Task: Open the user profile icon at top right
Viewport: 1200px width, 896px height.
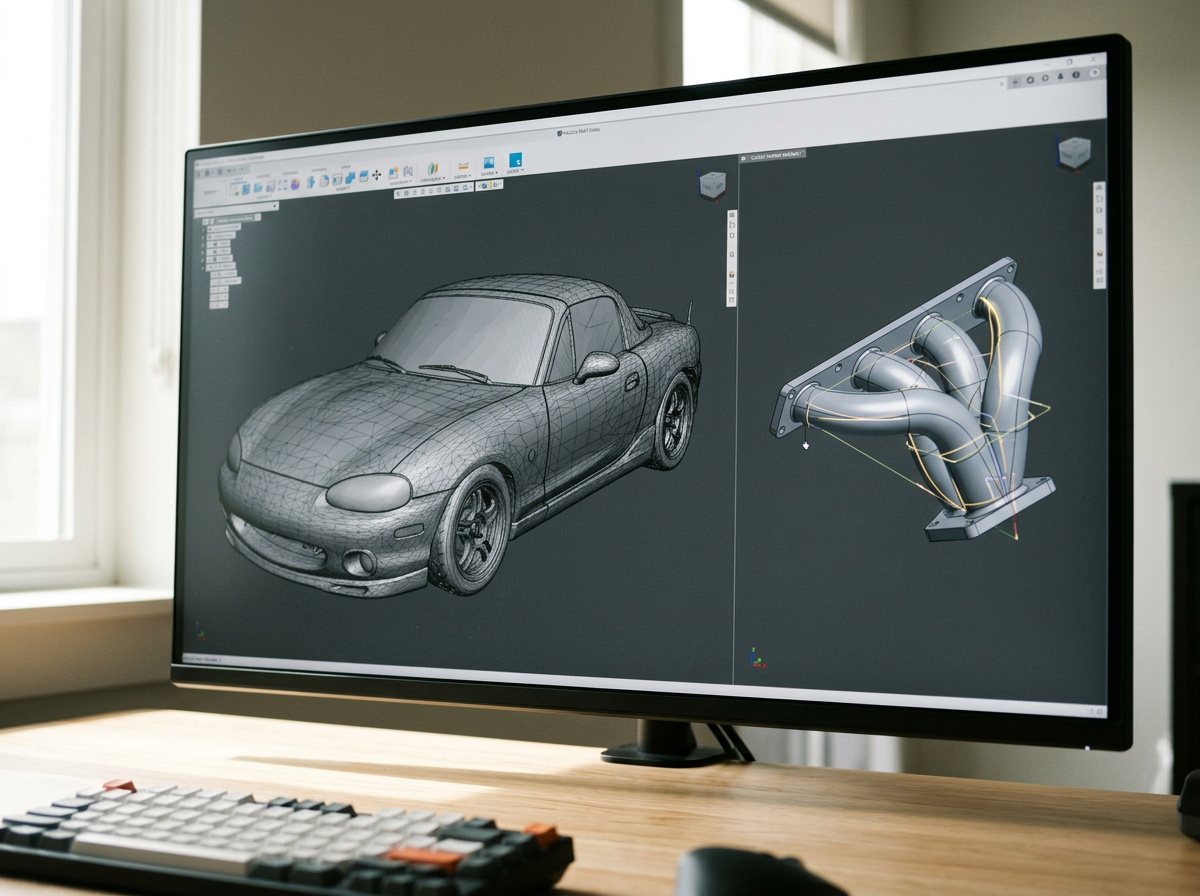Action: click(x=1095, y=73)
